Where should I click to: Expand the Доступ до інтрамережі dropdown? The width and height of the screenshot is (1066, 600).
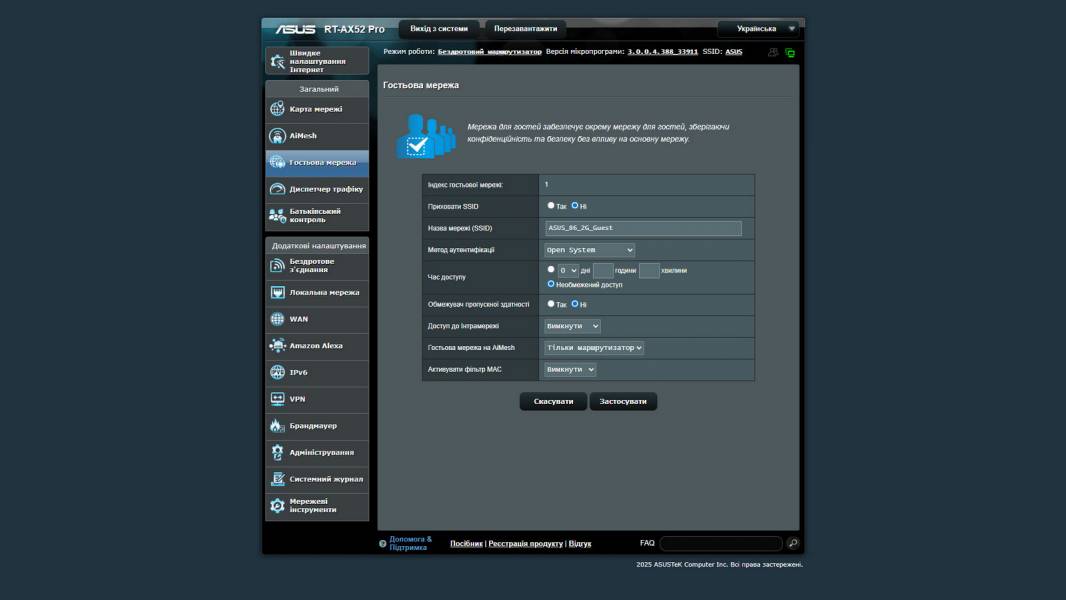tap(572, 326)
